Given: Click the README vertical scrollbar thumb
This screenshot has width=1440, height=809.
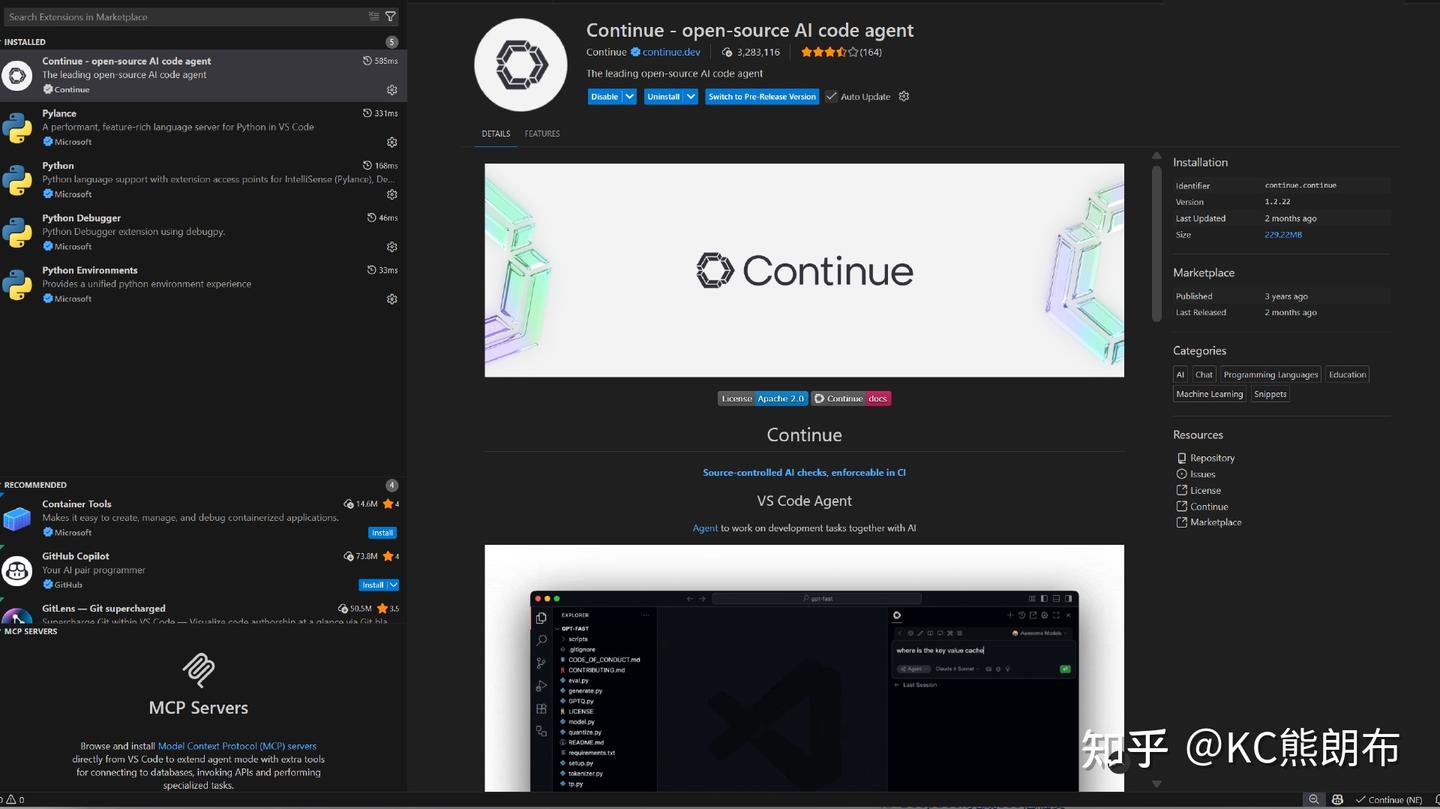Looking at the screenshot, I should coord(1157,243).
